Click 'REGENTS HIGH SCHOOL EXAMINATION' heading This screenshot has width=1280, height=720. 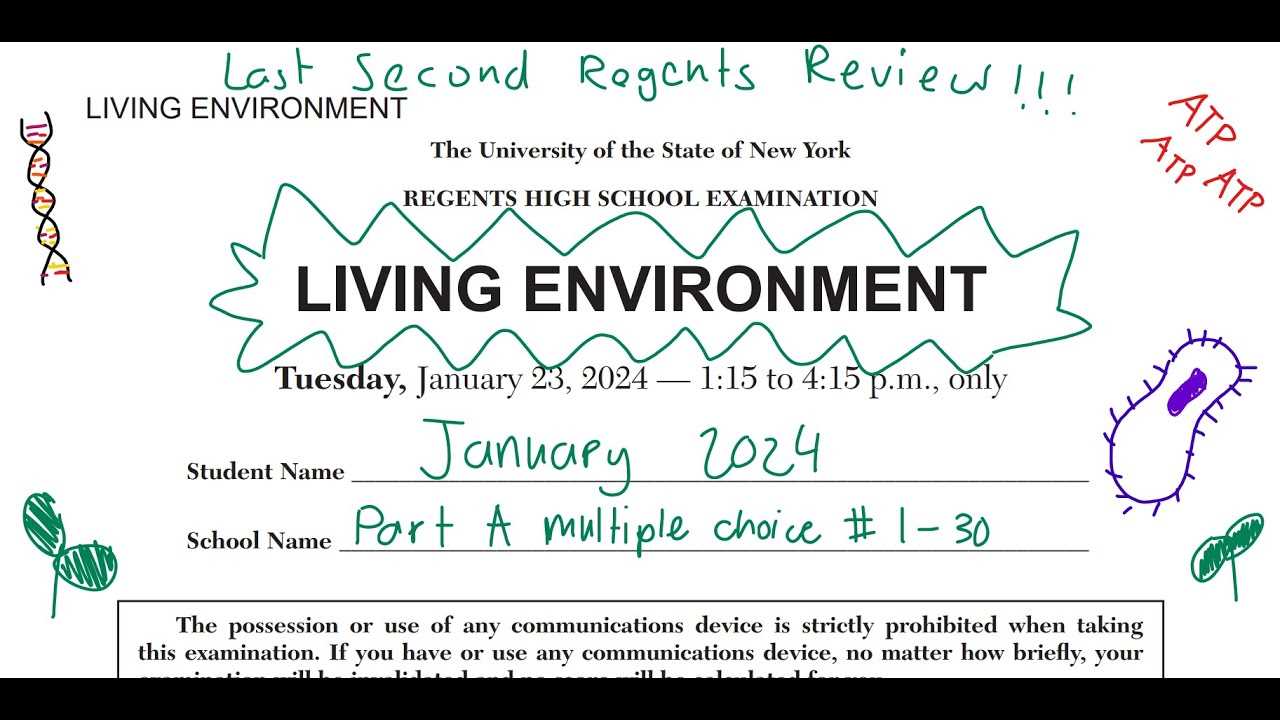coord(640,199)
